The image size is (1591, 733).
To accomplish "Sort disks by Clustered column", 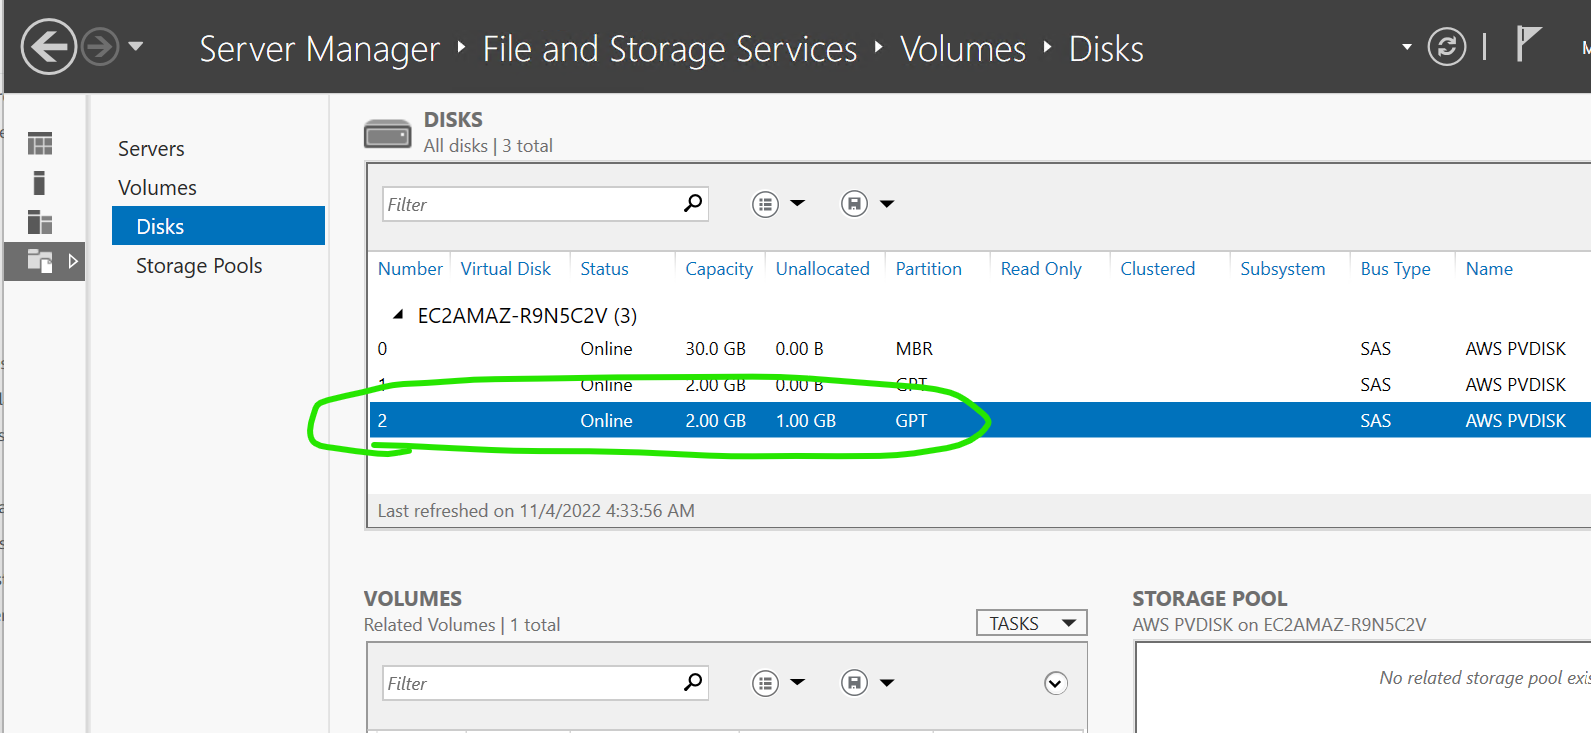I will [x=1158, y=269].
